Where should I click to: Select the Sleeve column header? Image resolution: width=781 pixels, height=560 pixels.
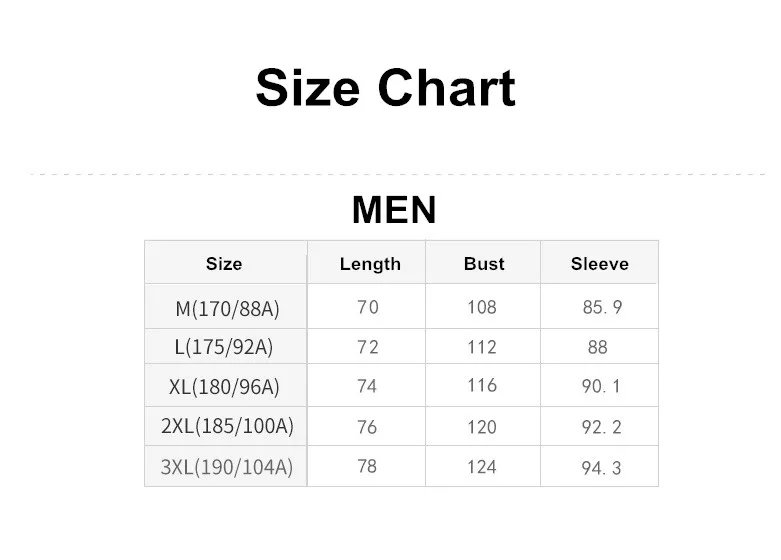(600, 263)
